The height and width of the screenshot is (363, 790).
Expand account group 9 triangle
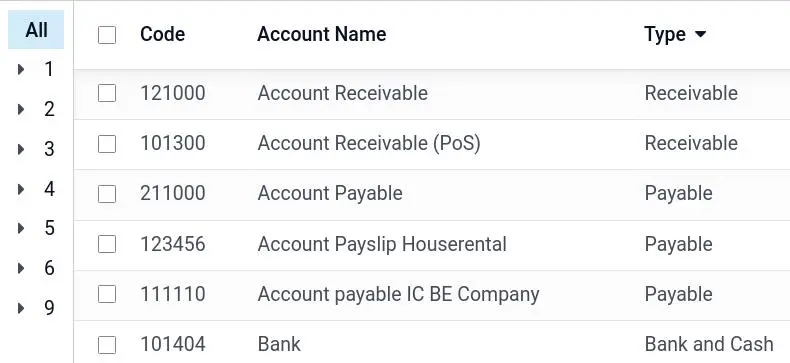pos(21,308)
